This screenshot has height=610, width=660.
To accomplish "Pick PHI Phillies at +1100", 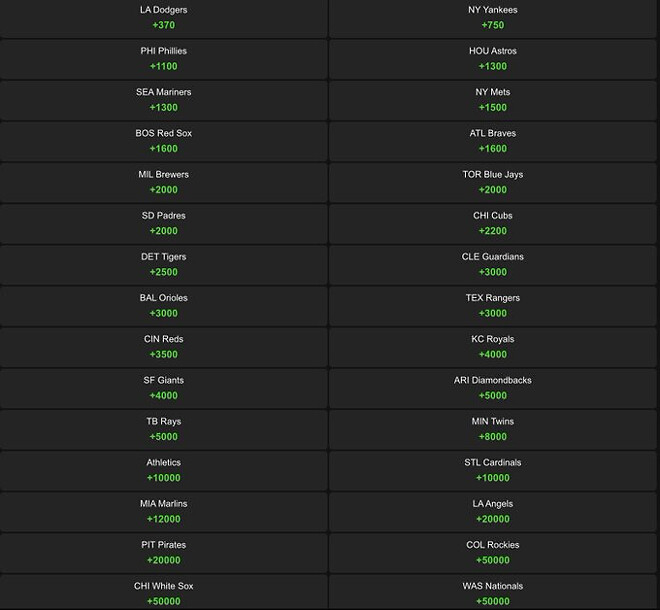I will [163, 59].
